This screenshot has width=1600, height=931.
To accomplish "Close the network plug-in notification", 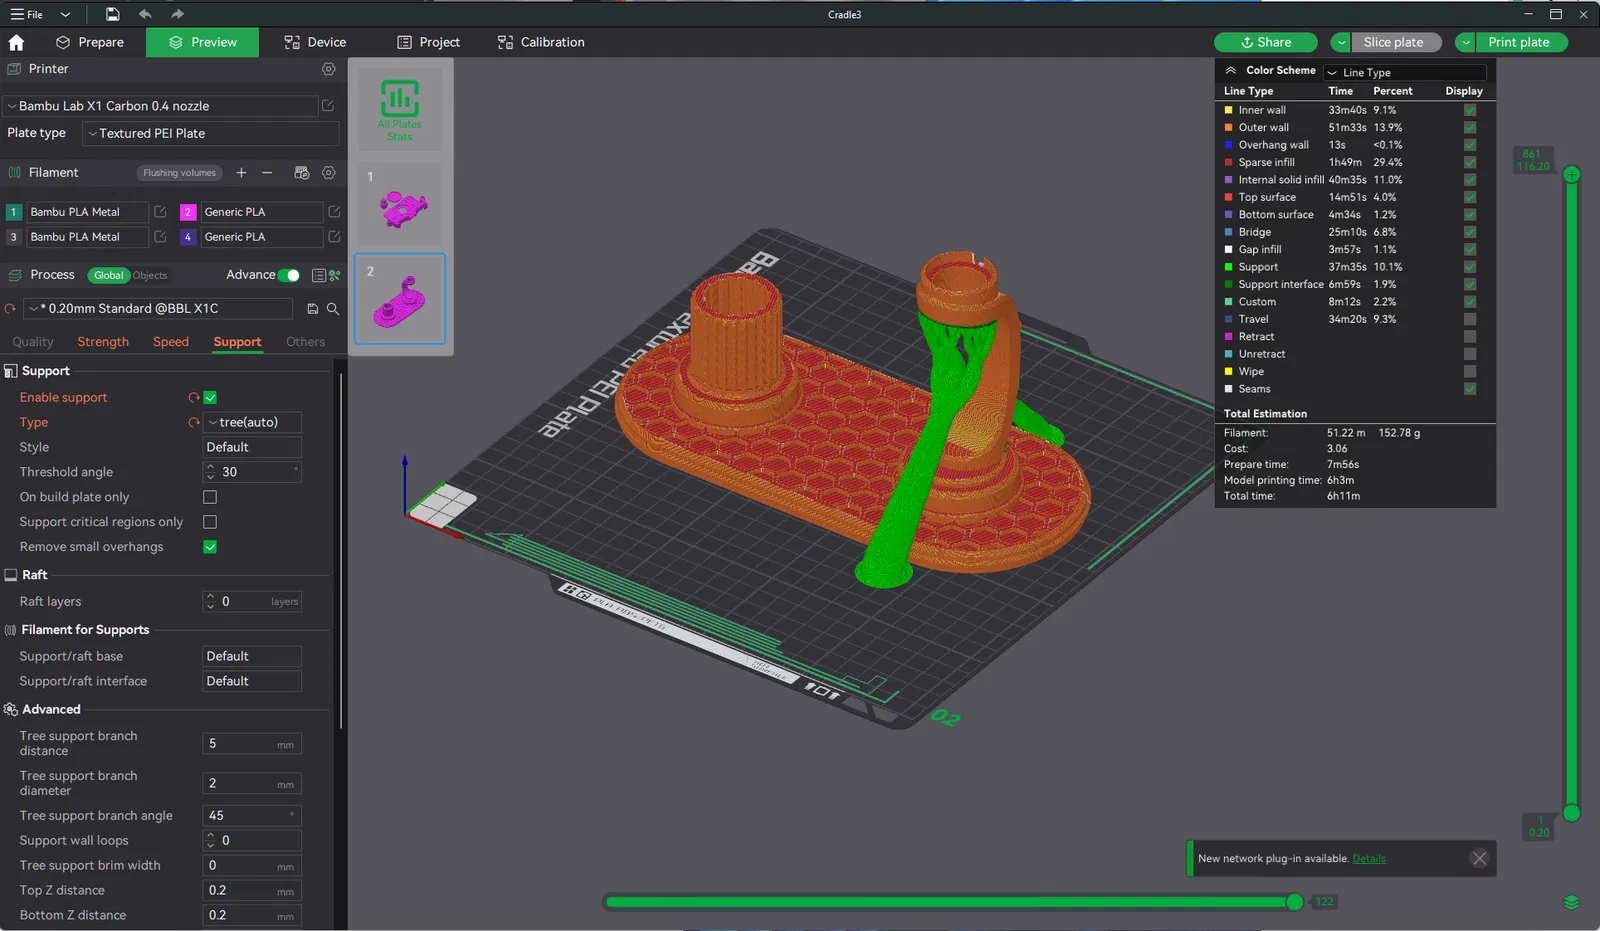I will tap(1480, 858).
